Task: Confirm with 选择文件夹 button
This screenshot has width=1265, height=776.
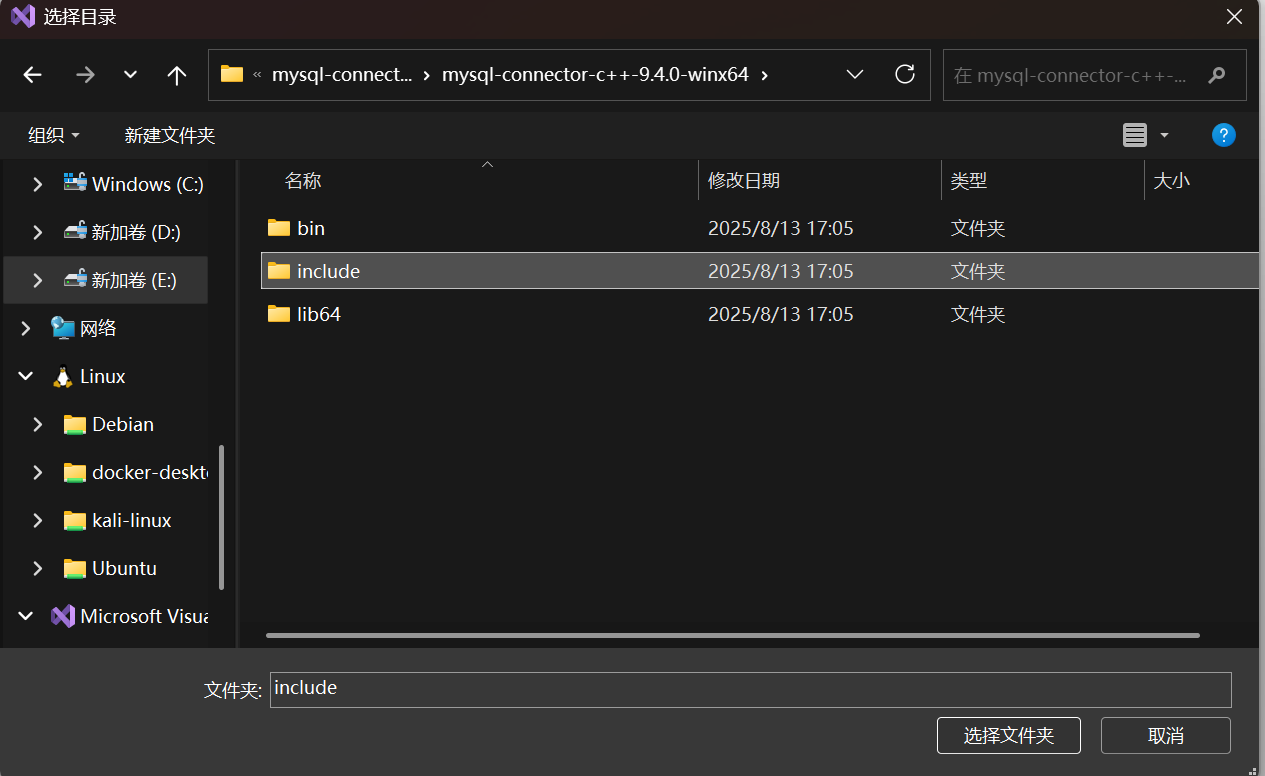Action: tap(1009, 736)
